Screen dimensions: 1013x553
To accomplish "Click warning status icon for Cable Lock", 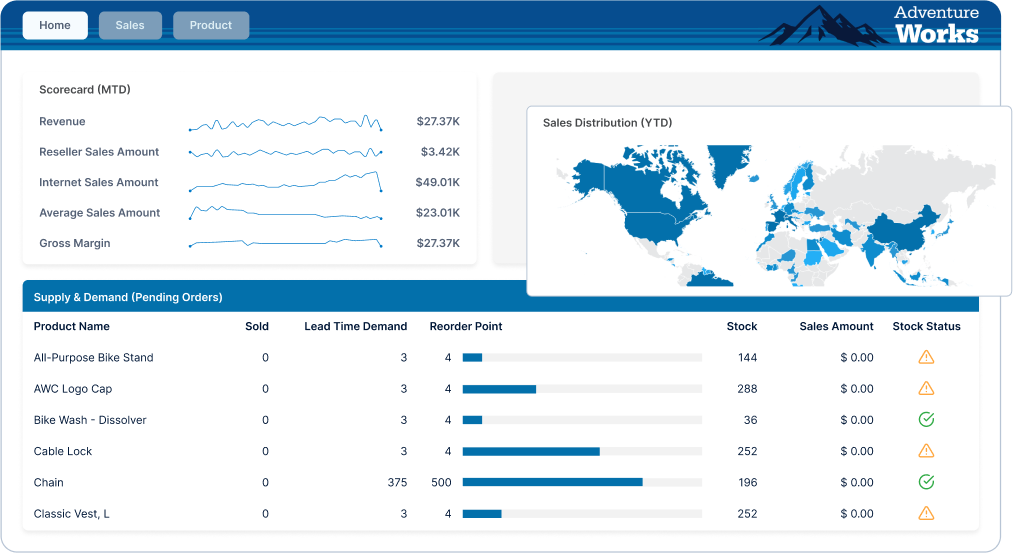I will (926, 451).
